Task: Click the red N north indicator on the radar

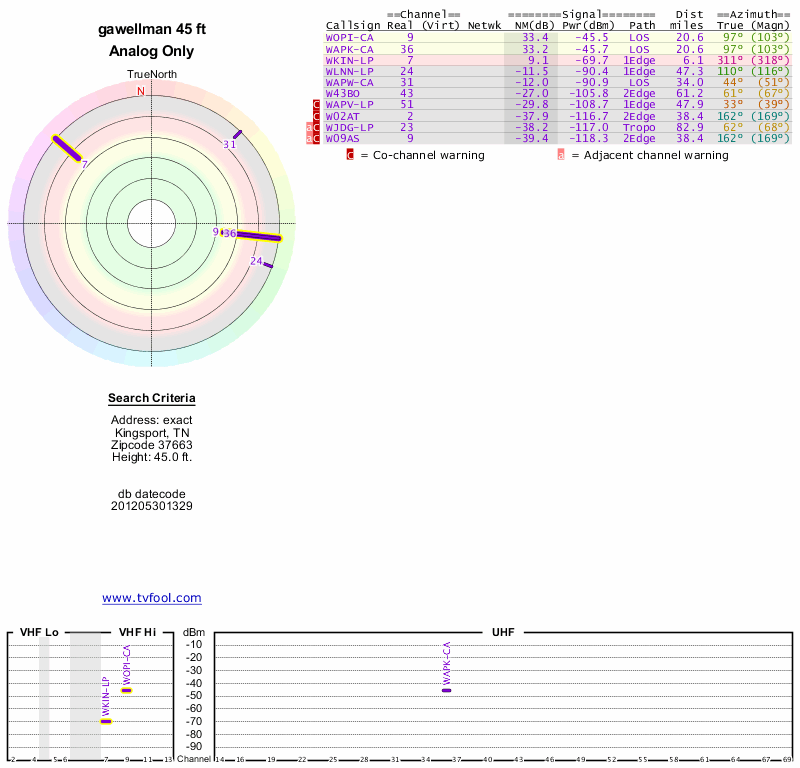Action: [x=141, y=91]
